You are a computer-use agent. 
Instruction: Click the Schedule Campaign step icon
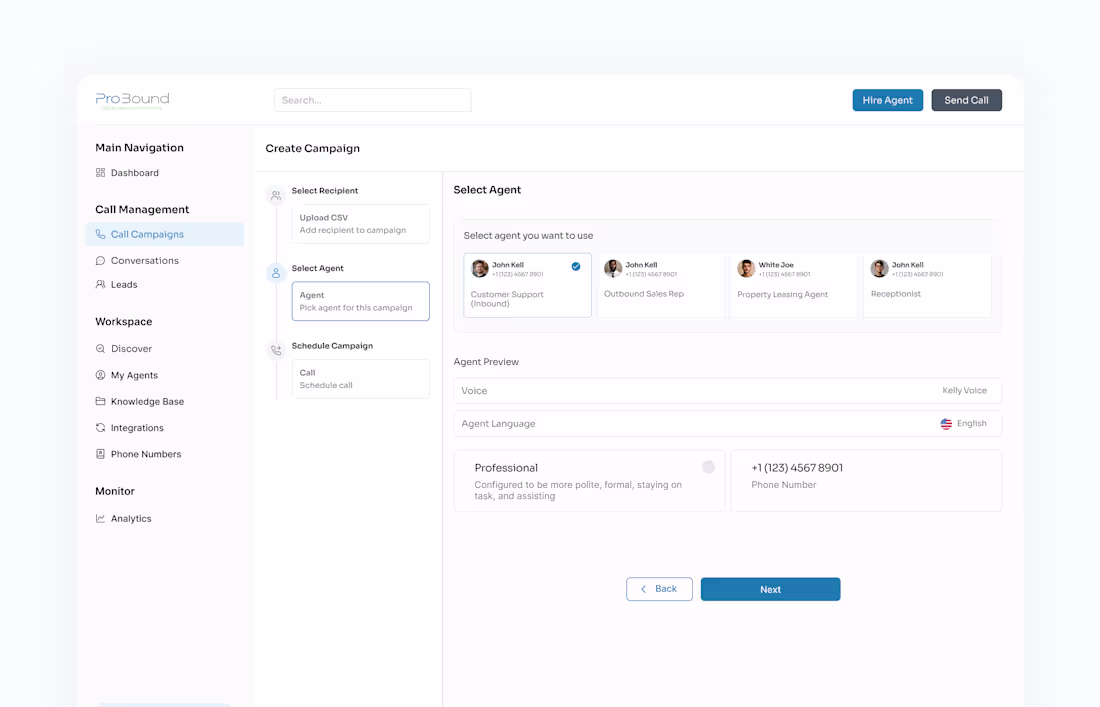(x=276, y=350)
